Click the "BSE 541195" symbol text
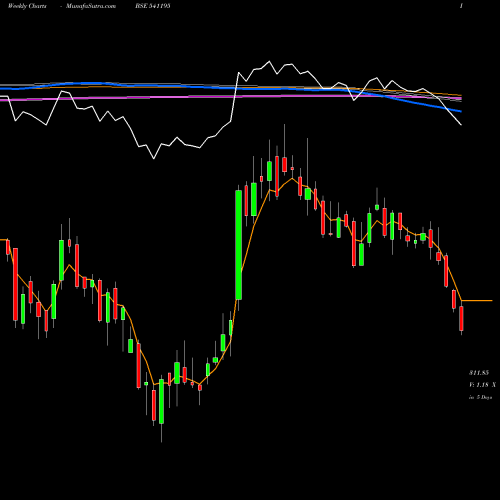The height and width of the screenshot is (500, 500). pyautogui.click(x=153, y=6)
